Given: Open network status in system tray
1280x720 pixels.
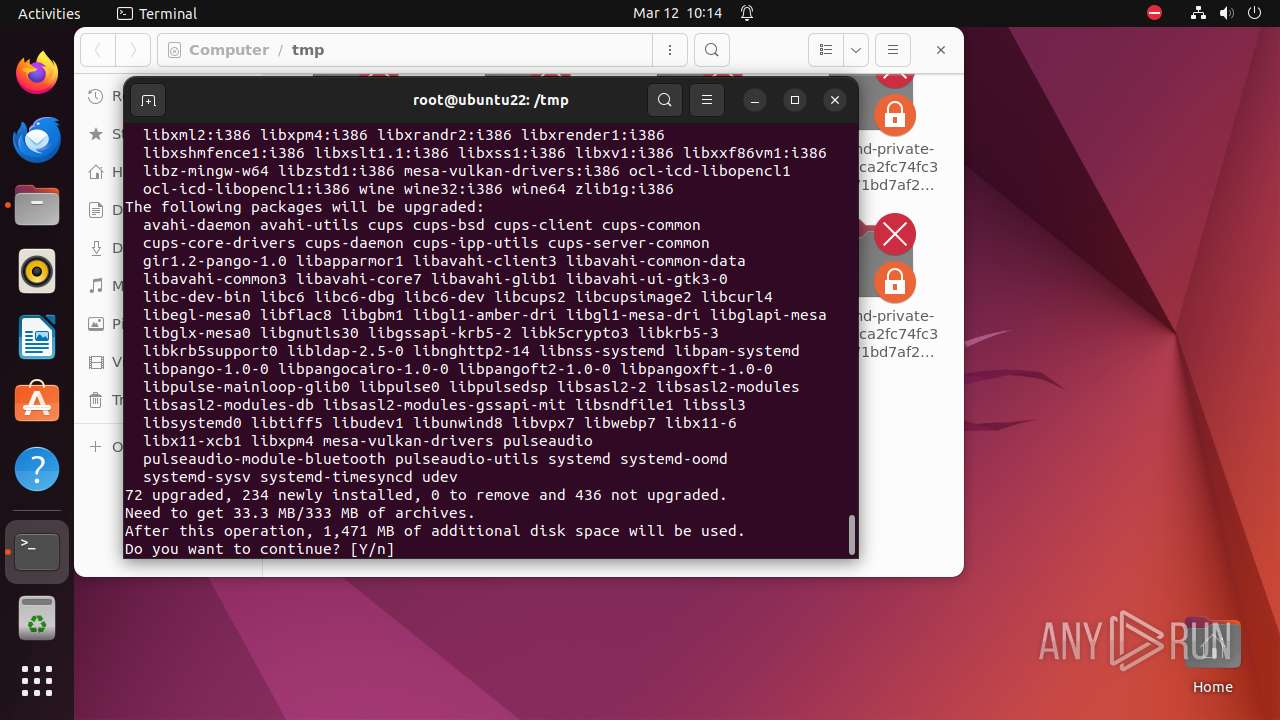Looking at the screenshot, I should click(x=1199, y=13).
